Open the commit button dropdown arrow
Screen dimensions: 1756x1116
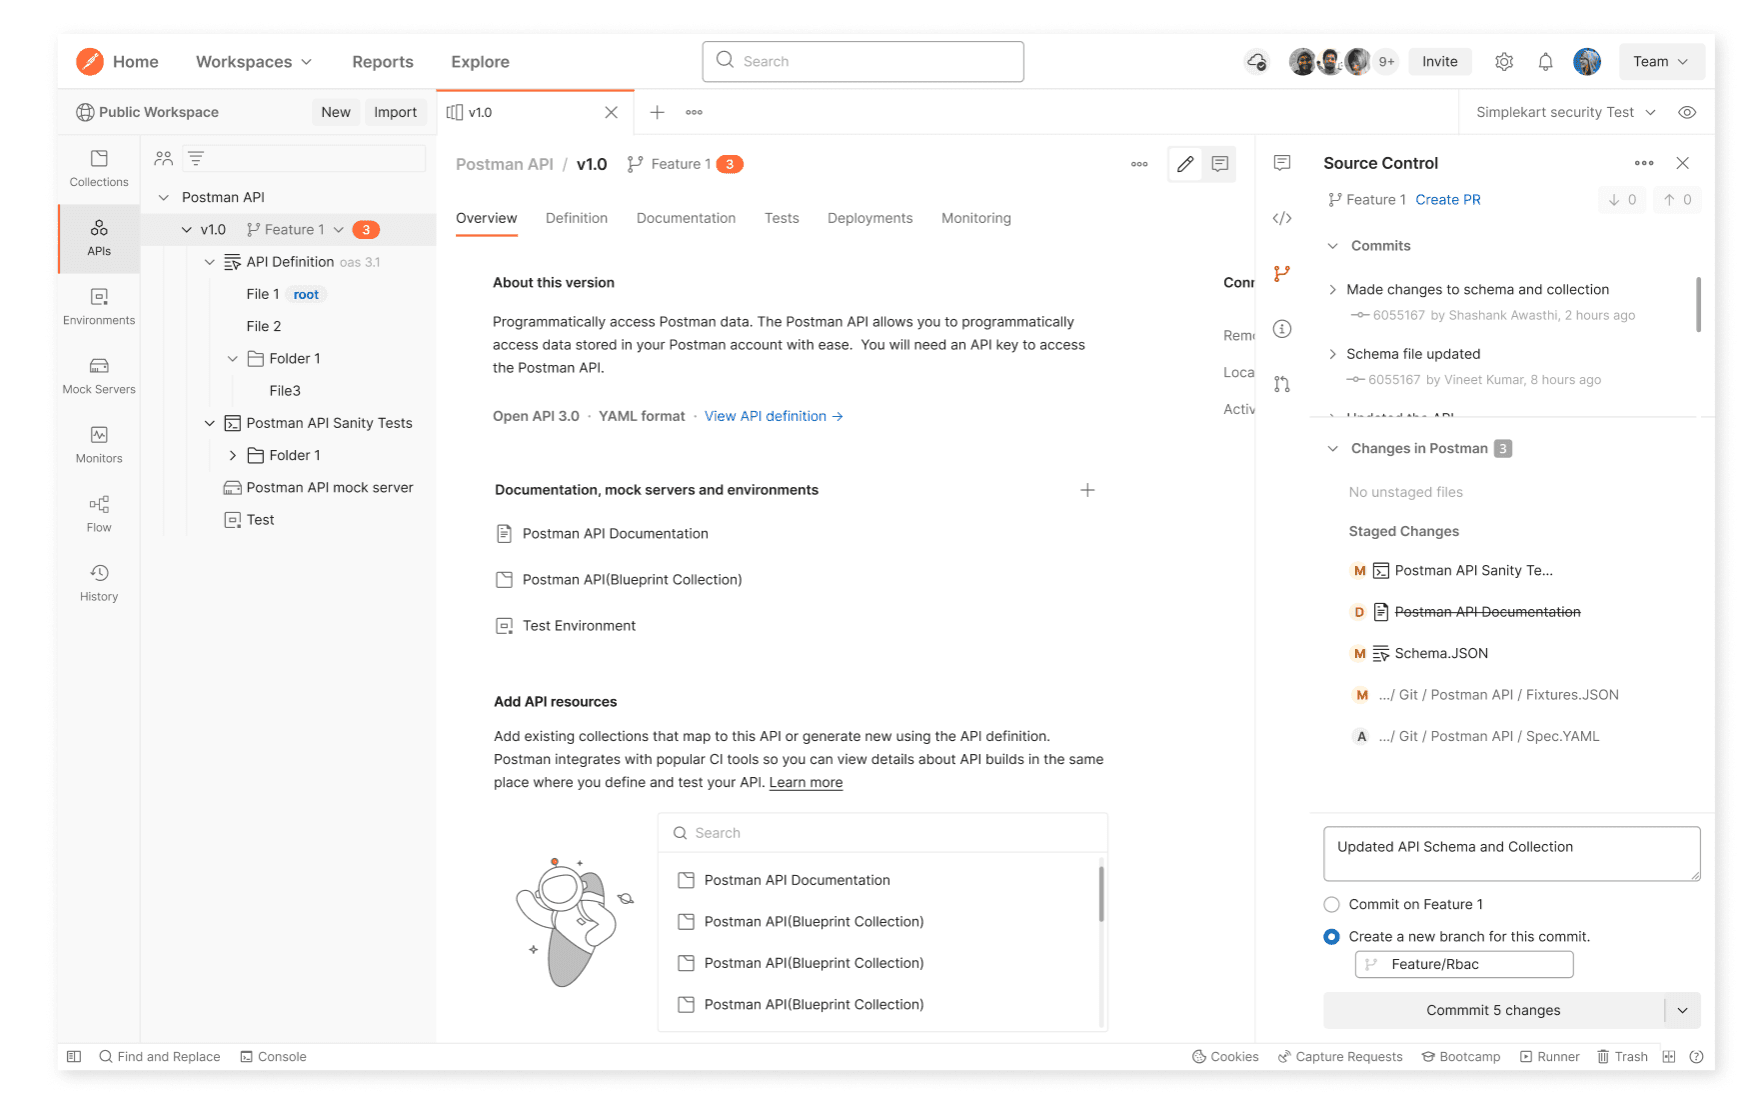1683,1010
